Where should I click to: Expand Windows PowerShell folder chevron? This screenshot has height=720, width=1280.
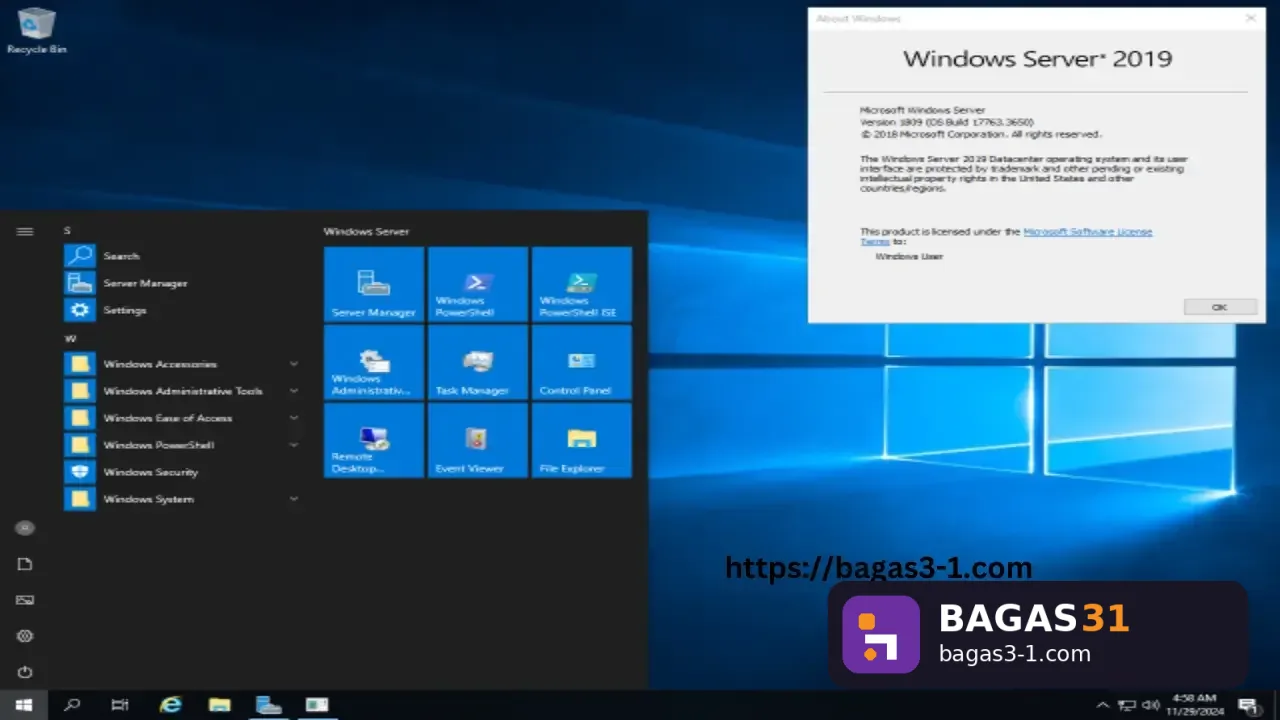point(294,445)
